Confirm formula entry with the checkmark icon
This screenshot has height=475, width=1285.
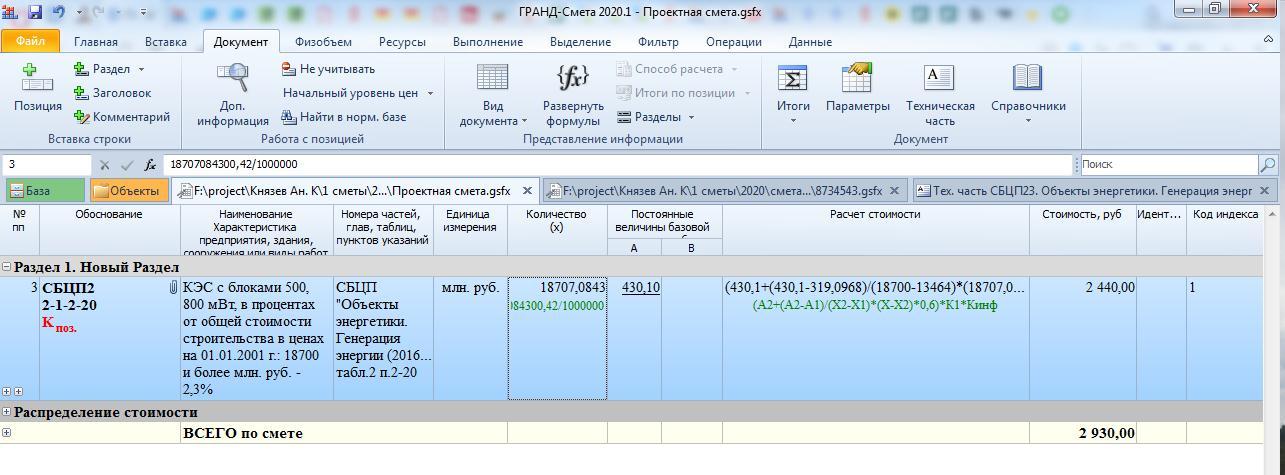point(127,165)
